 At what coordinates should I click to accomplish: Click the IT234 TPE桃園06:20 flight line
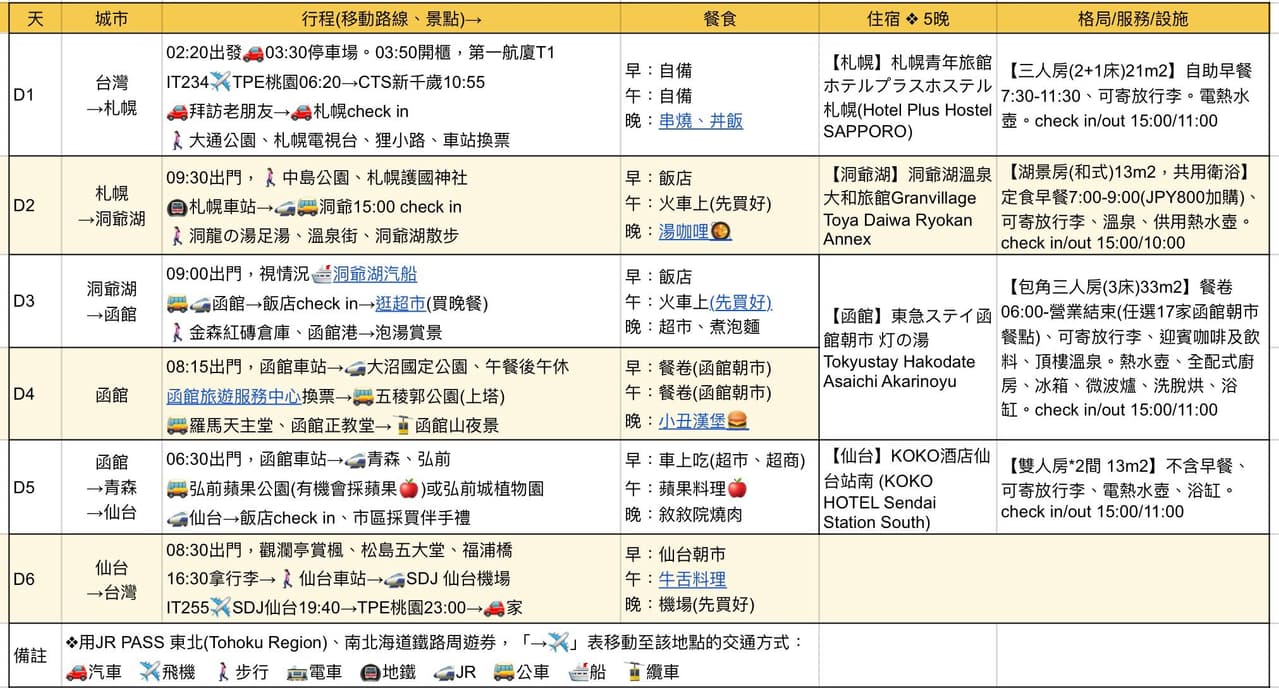[x=326, y=82]
